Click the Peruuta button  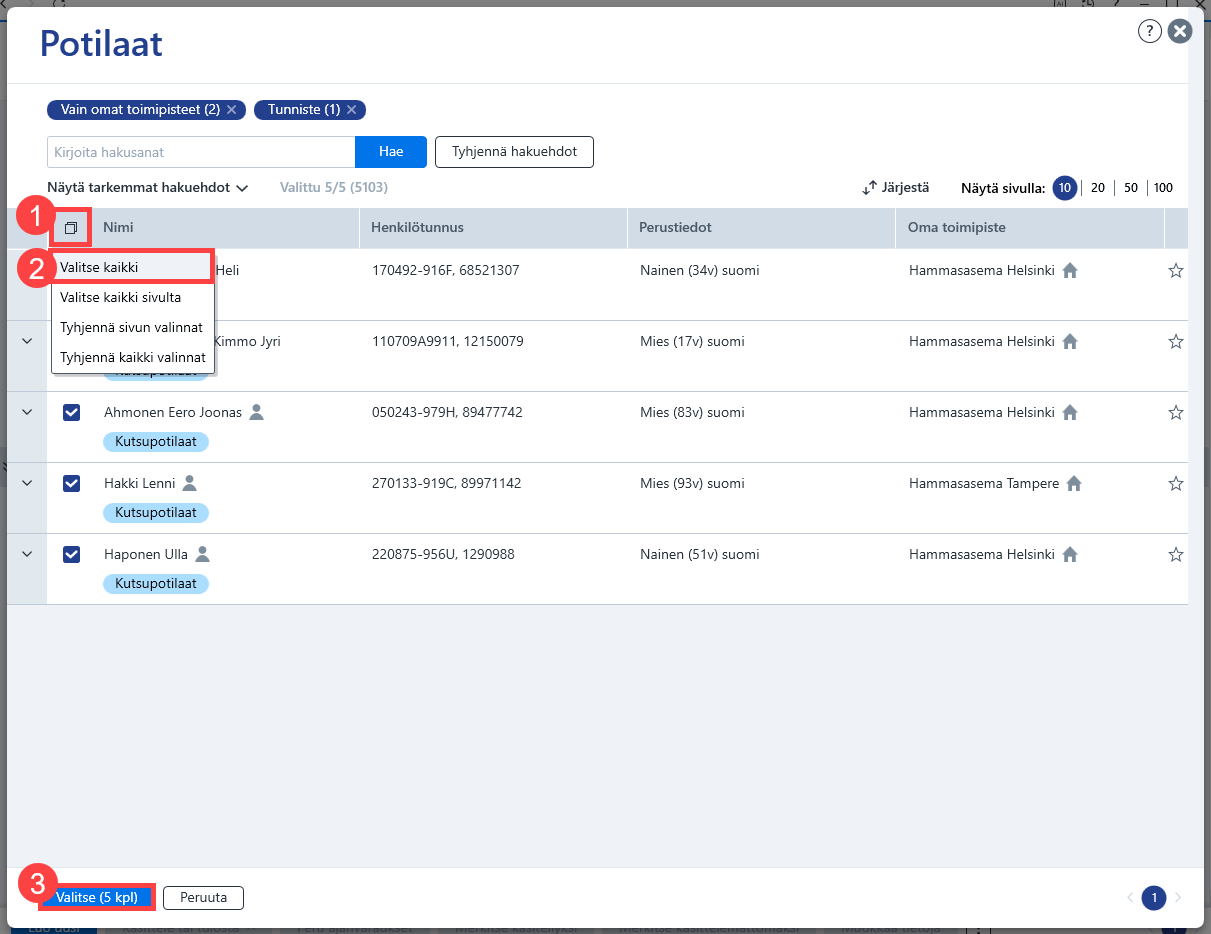pyautogui.click(x=203, y=898)
